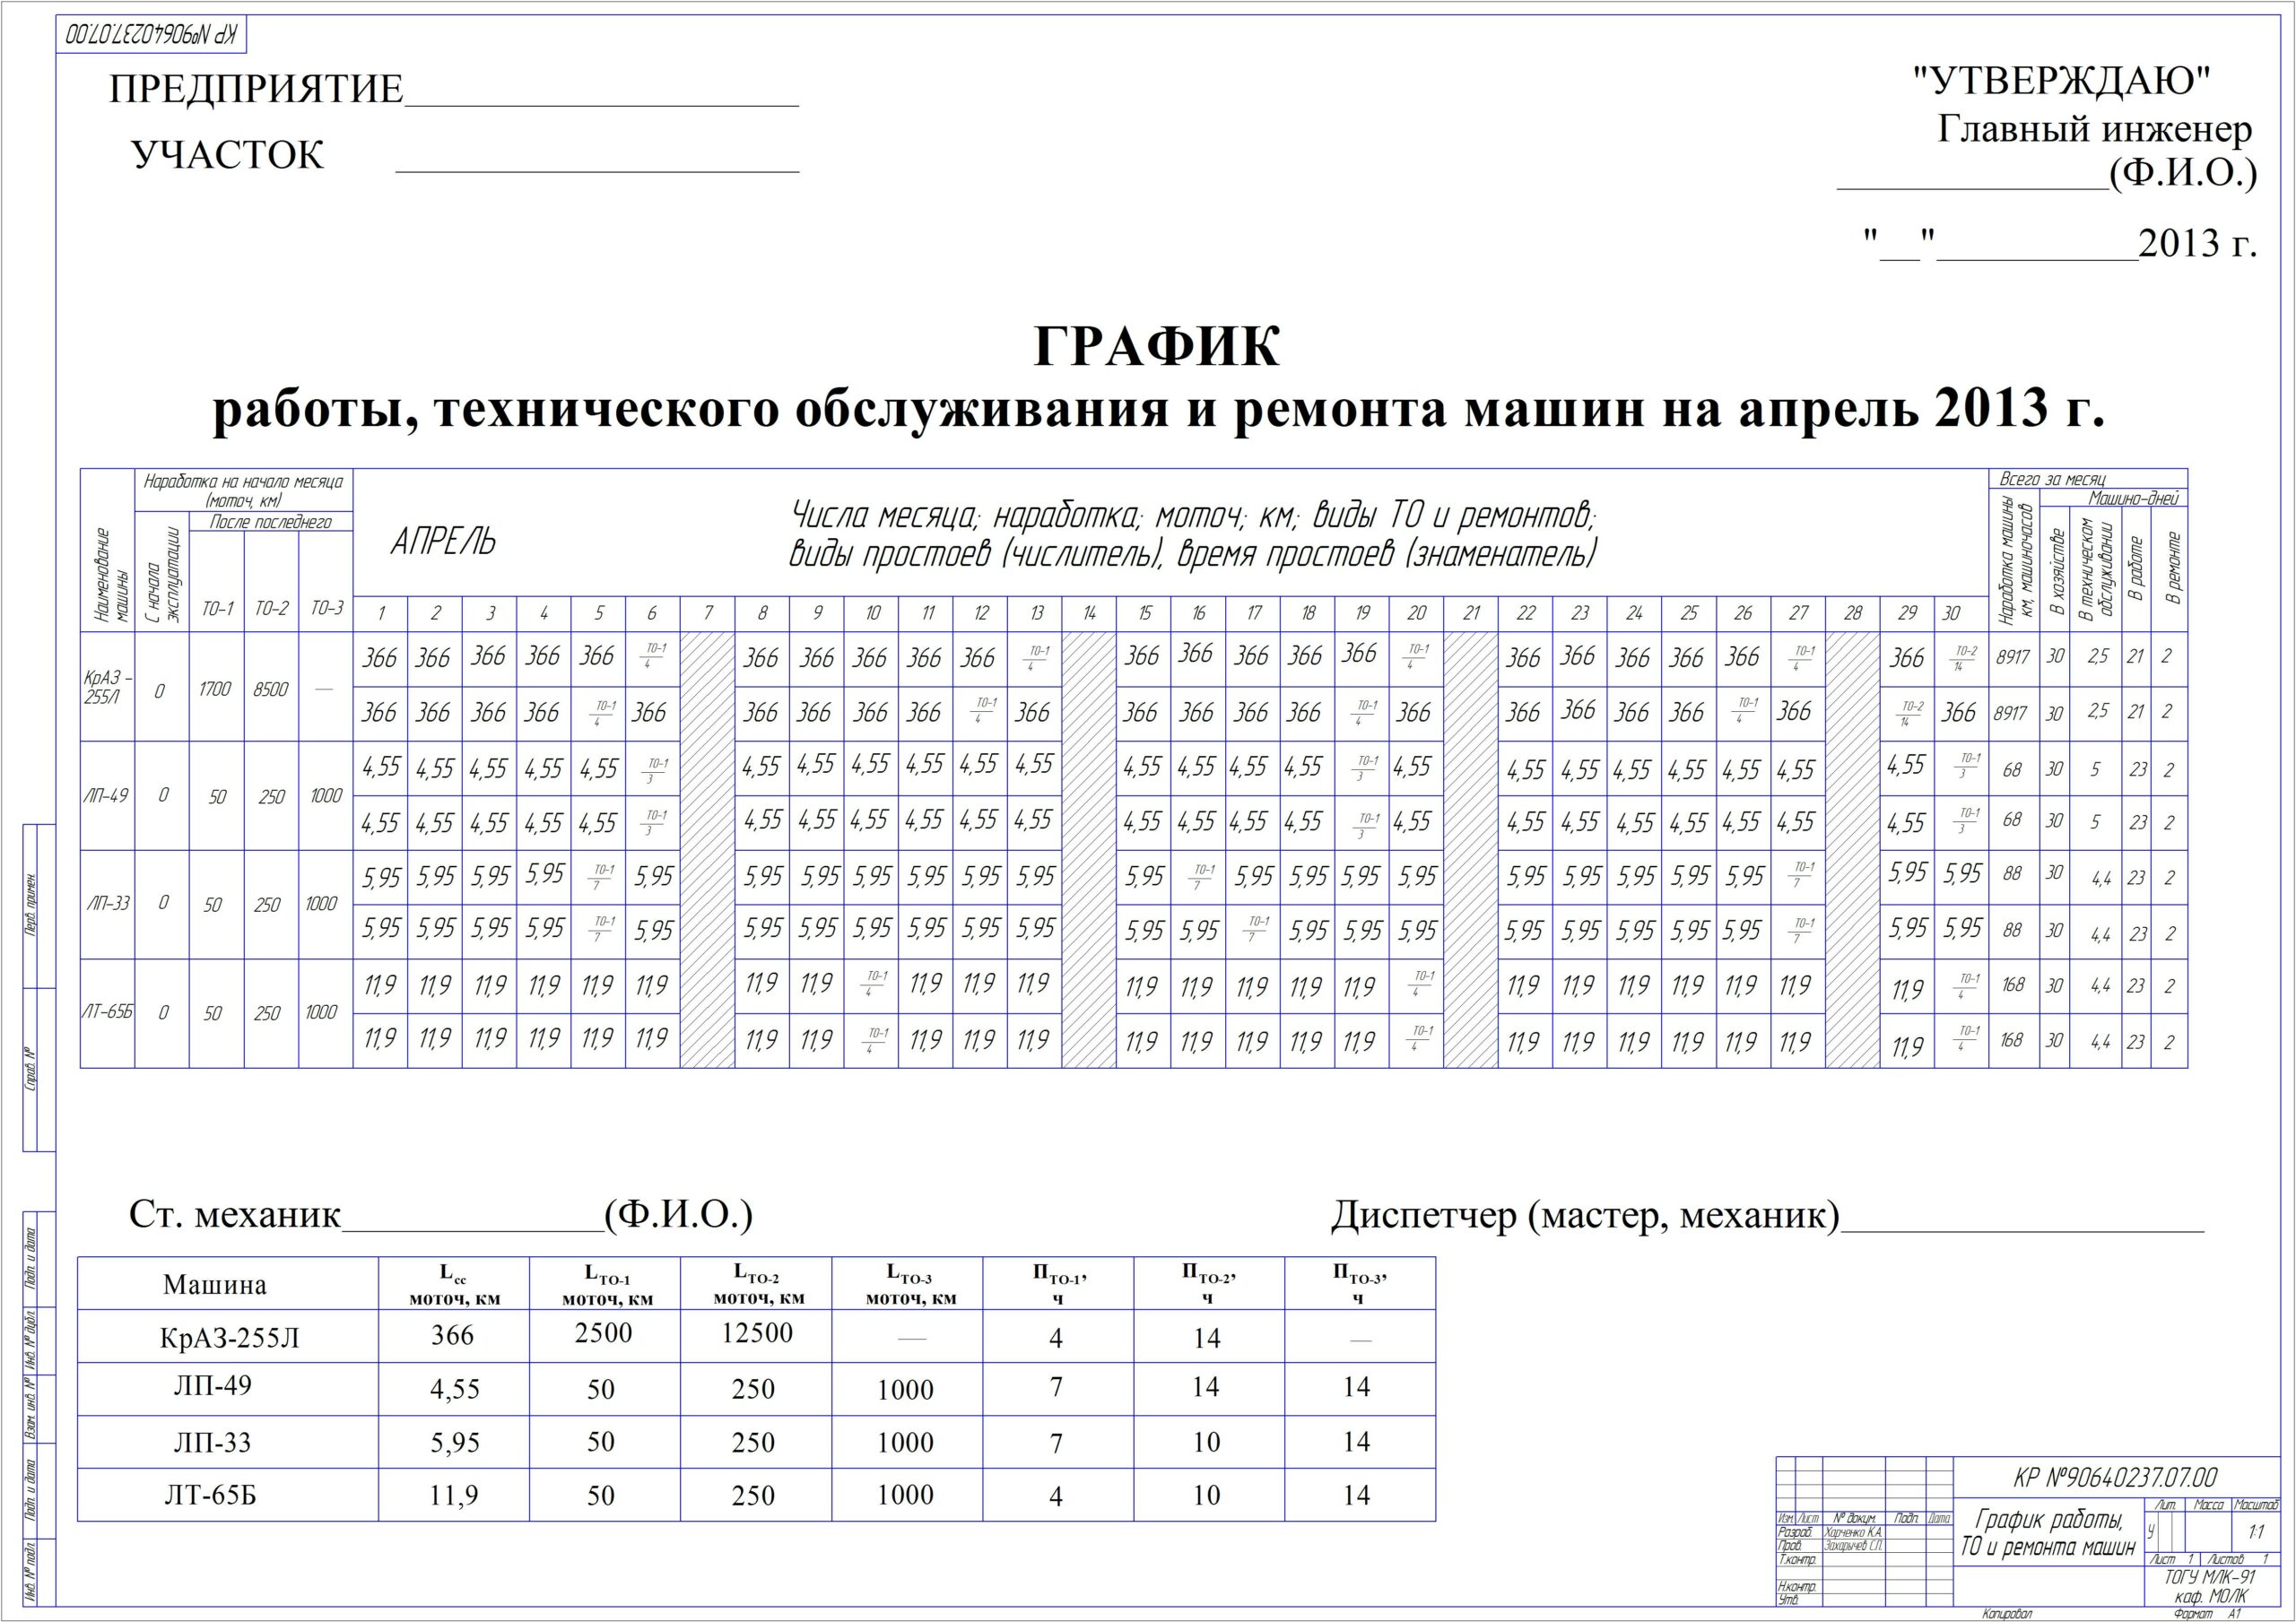Click header "Наработка на начало месяца"
This screenshot has width=2296, height=1622.
click(x=243, y=482)
